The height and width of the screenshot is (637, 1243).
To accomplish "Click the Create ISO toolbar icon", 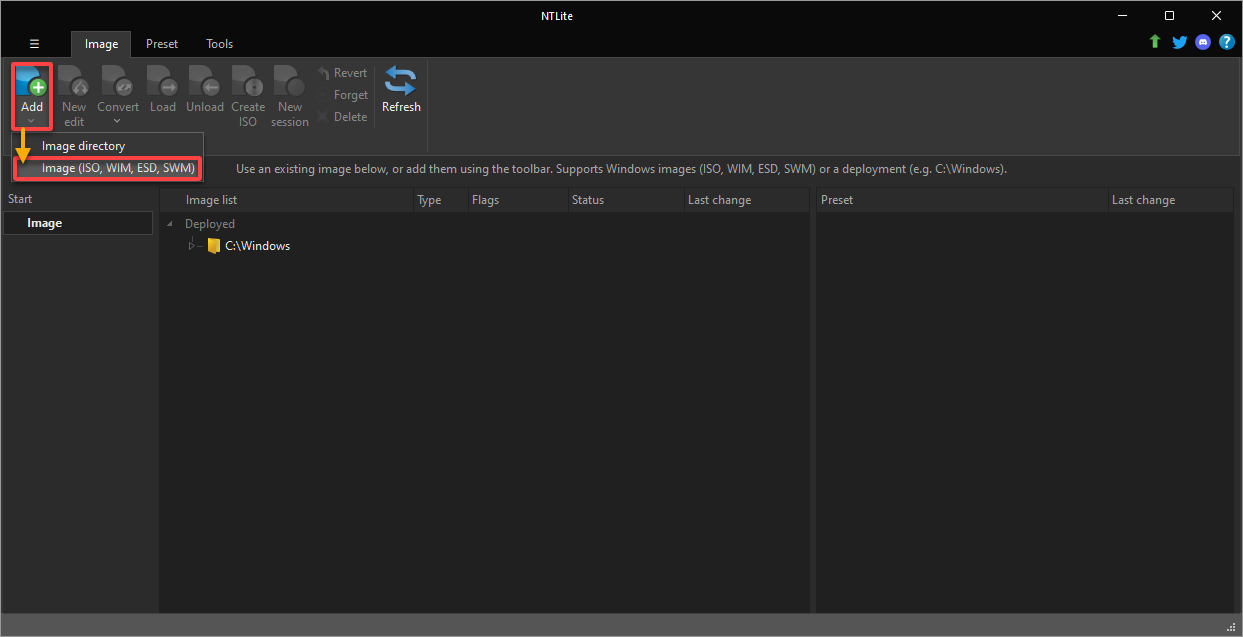I will [247, 82].
